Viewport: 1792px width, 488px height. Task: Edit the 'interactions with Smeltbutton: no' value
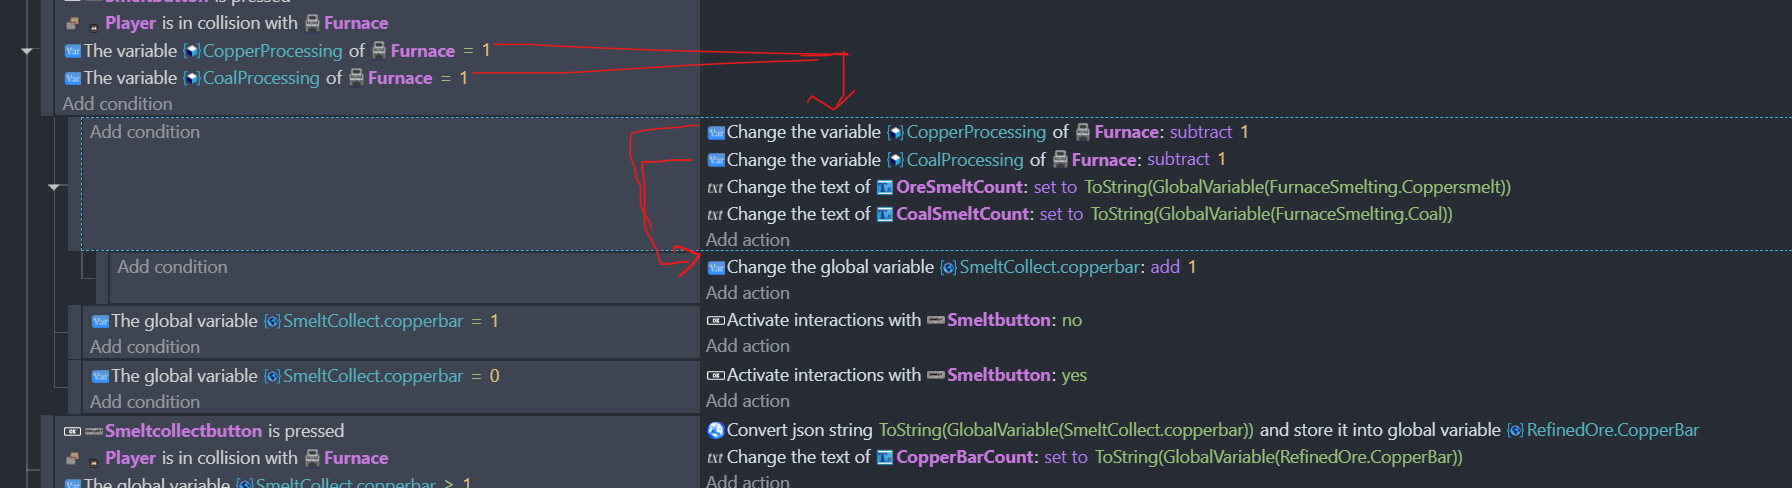tap(1072, 320)
